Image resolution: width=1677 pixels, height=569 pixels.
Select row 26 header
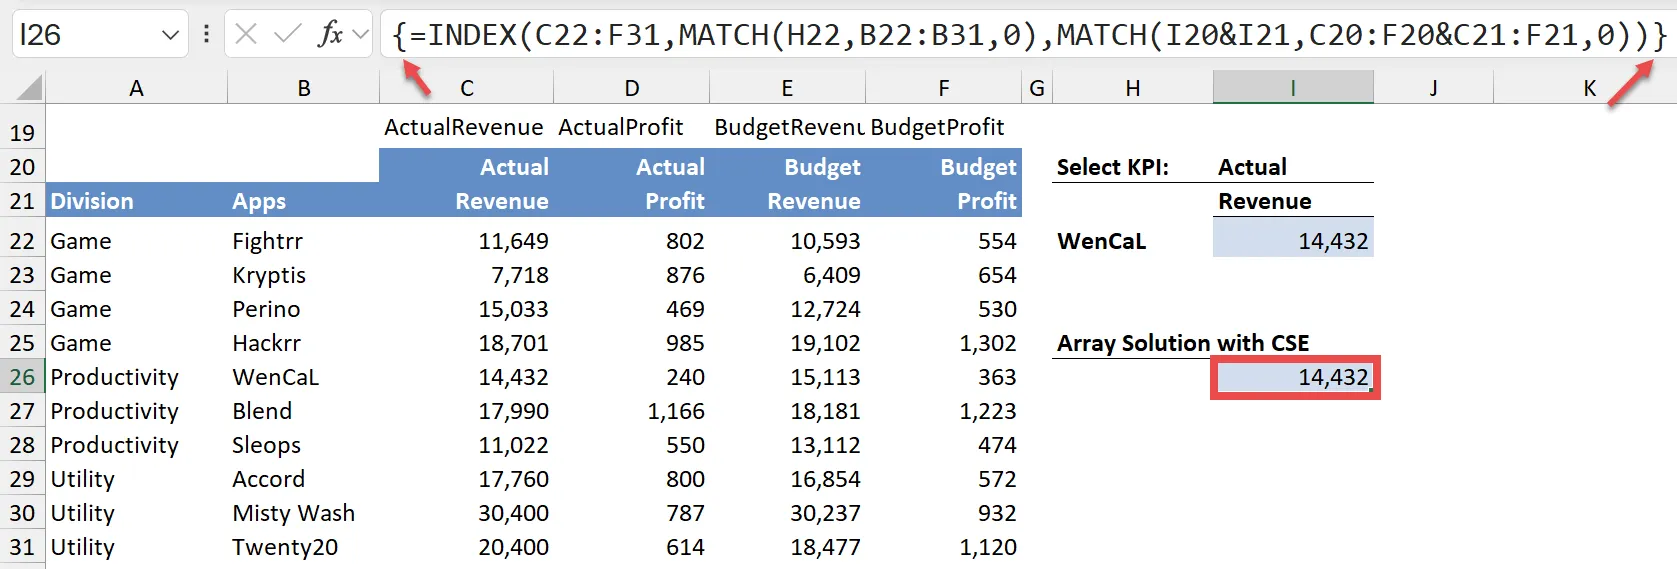tap(22, 377)
